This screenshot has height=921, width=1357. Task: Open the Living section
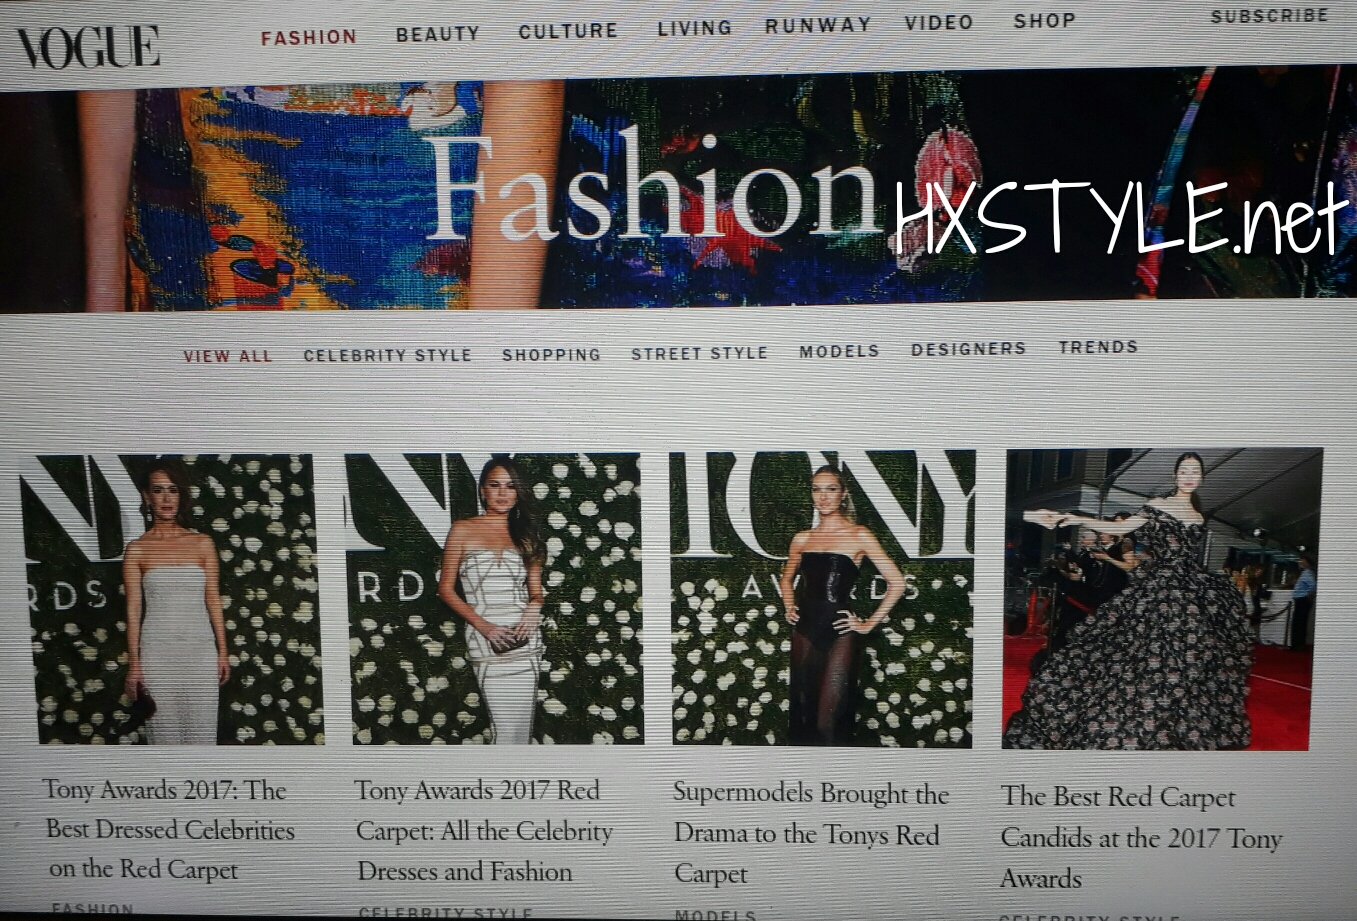pos(694,28)
